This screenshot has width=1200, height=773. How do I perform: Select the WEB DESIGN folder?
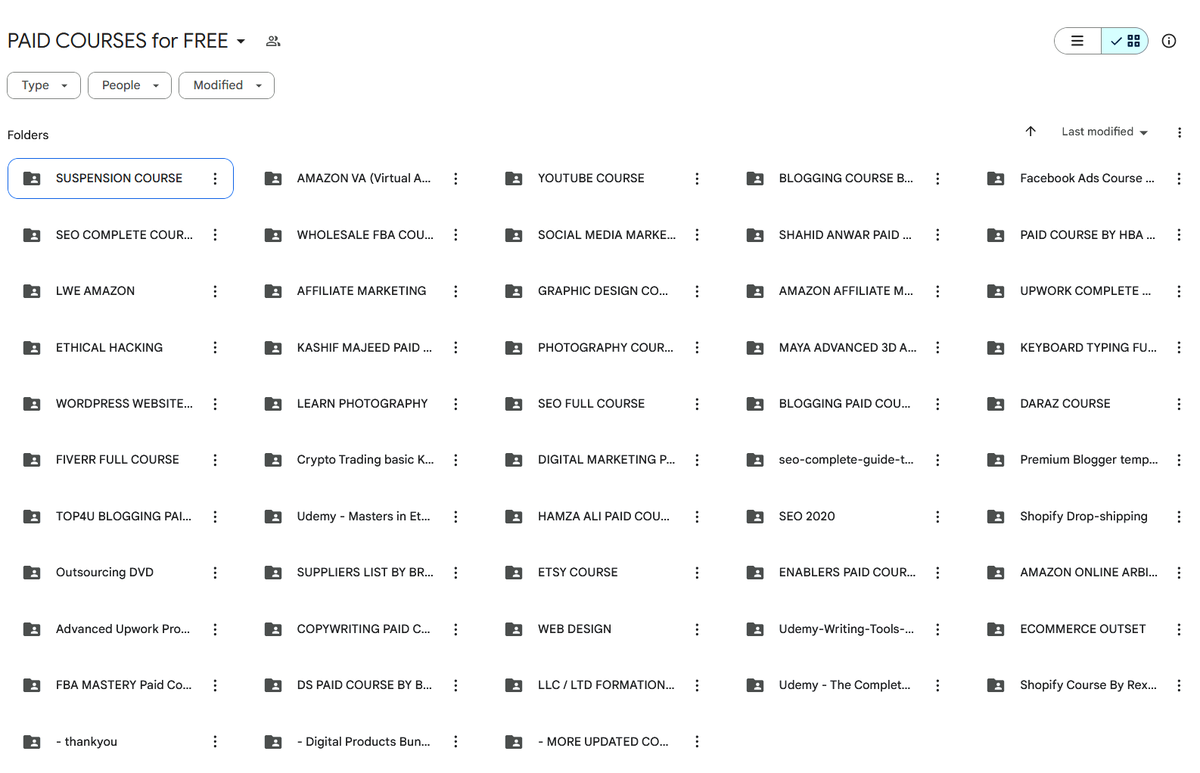(x=602, y=629)
